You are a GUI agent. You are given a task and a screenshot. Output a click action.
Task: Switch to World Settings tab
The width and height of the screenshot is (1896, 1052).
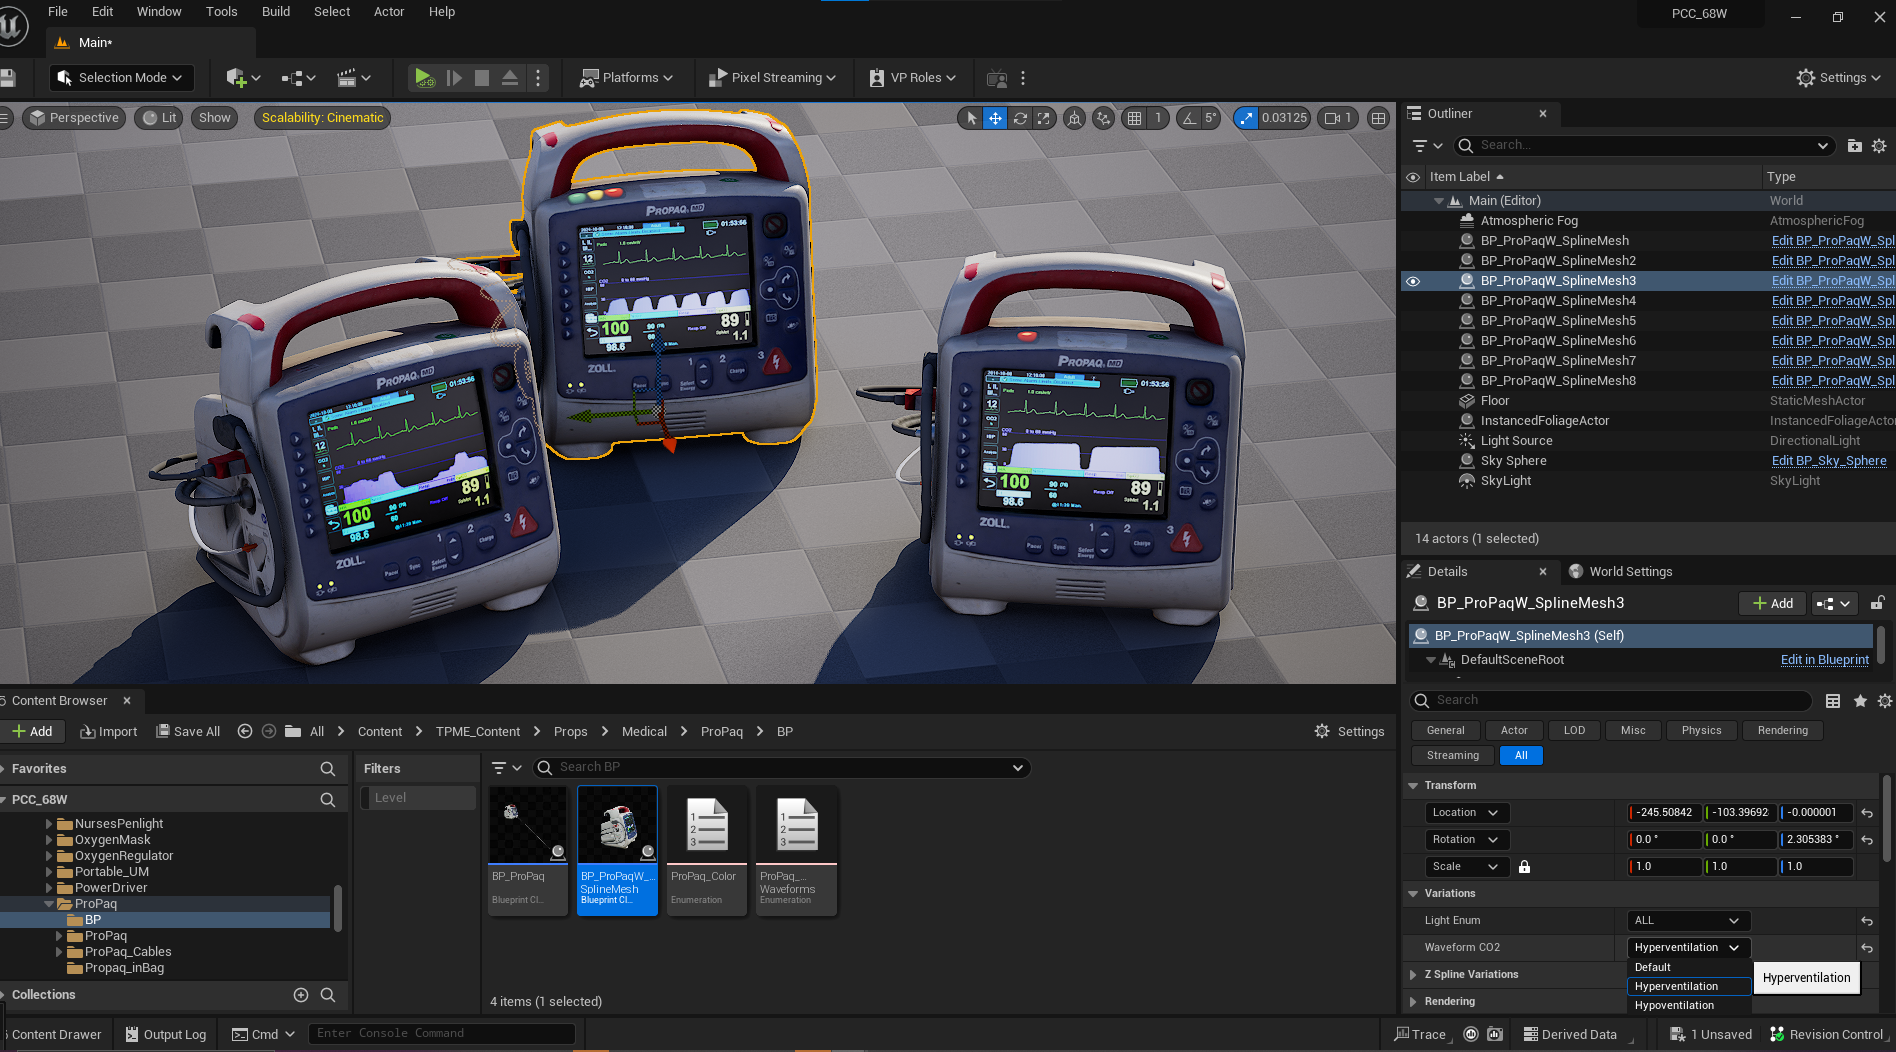tap(1620, 572)
